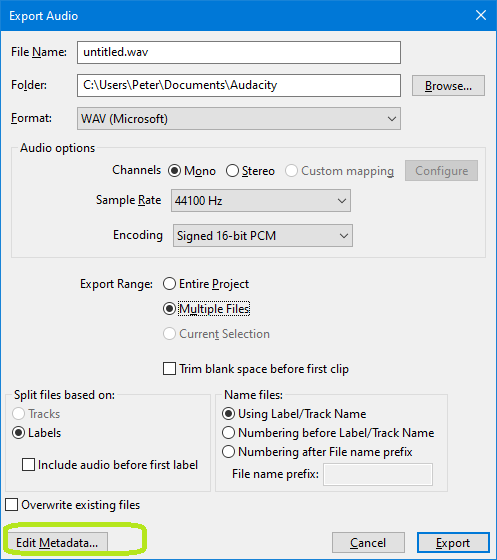
Task: Choose Multiple Files export range
Action: (x=206, y=309)
